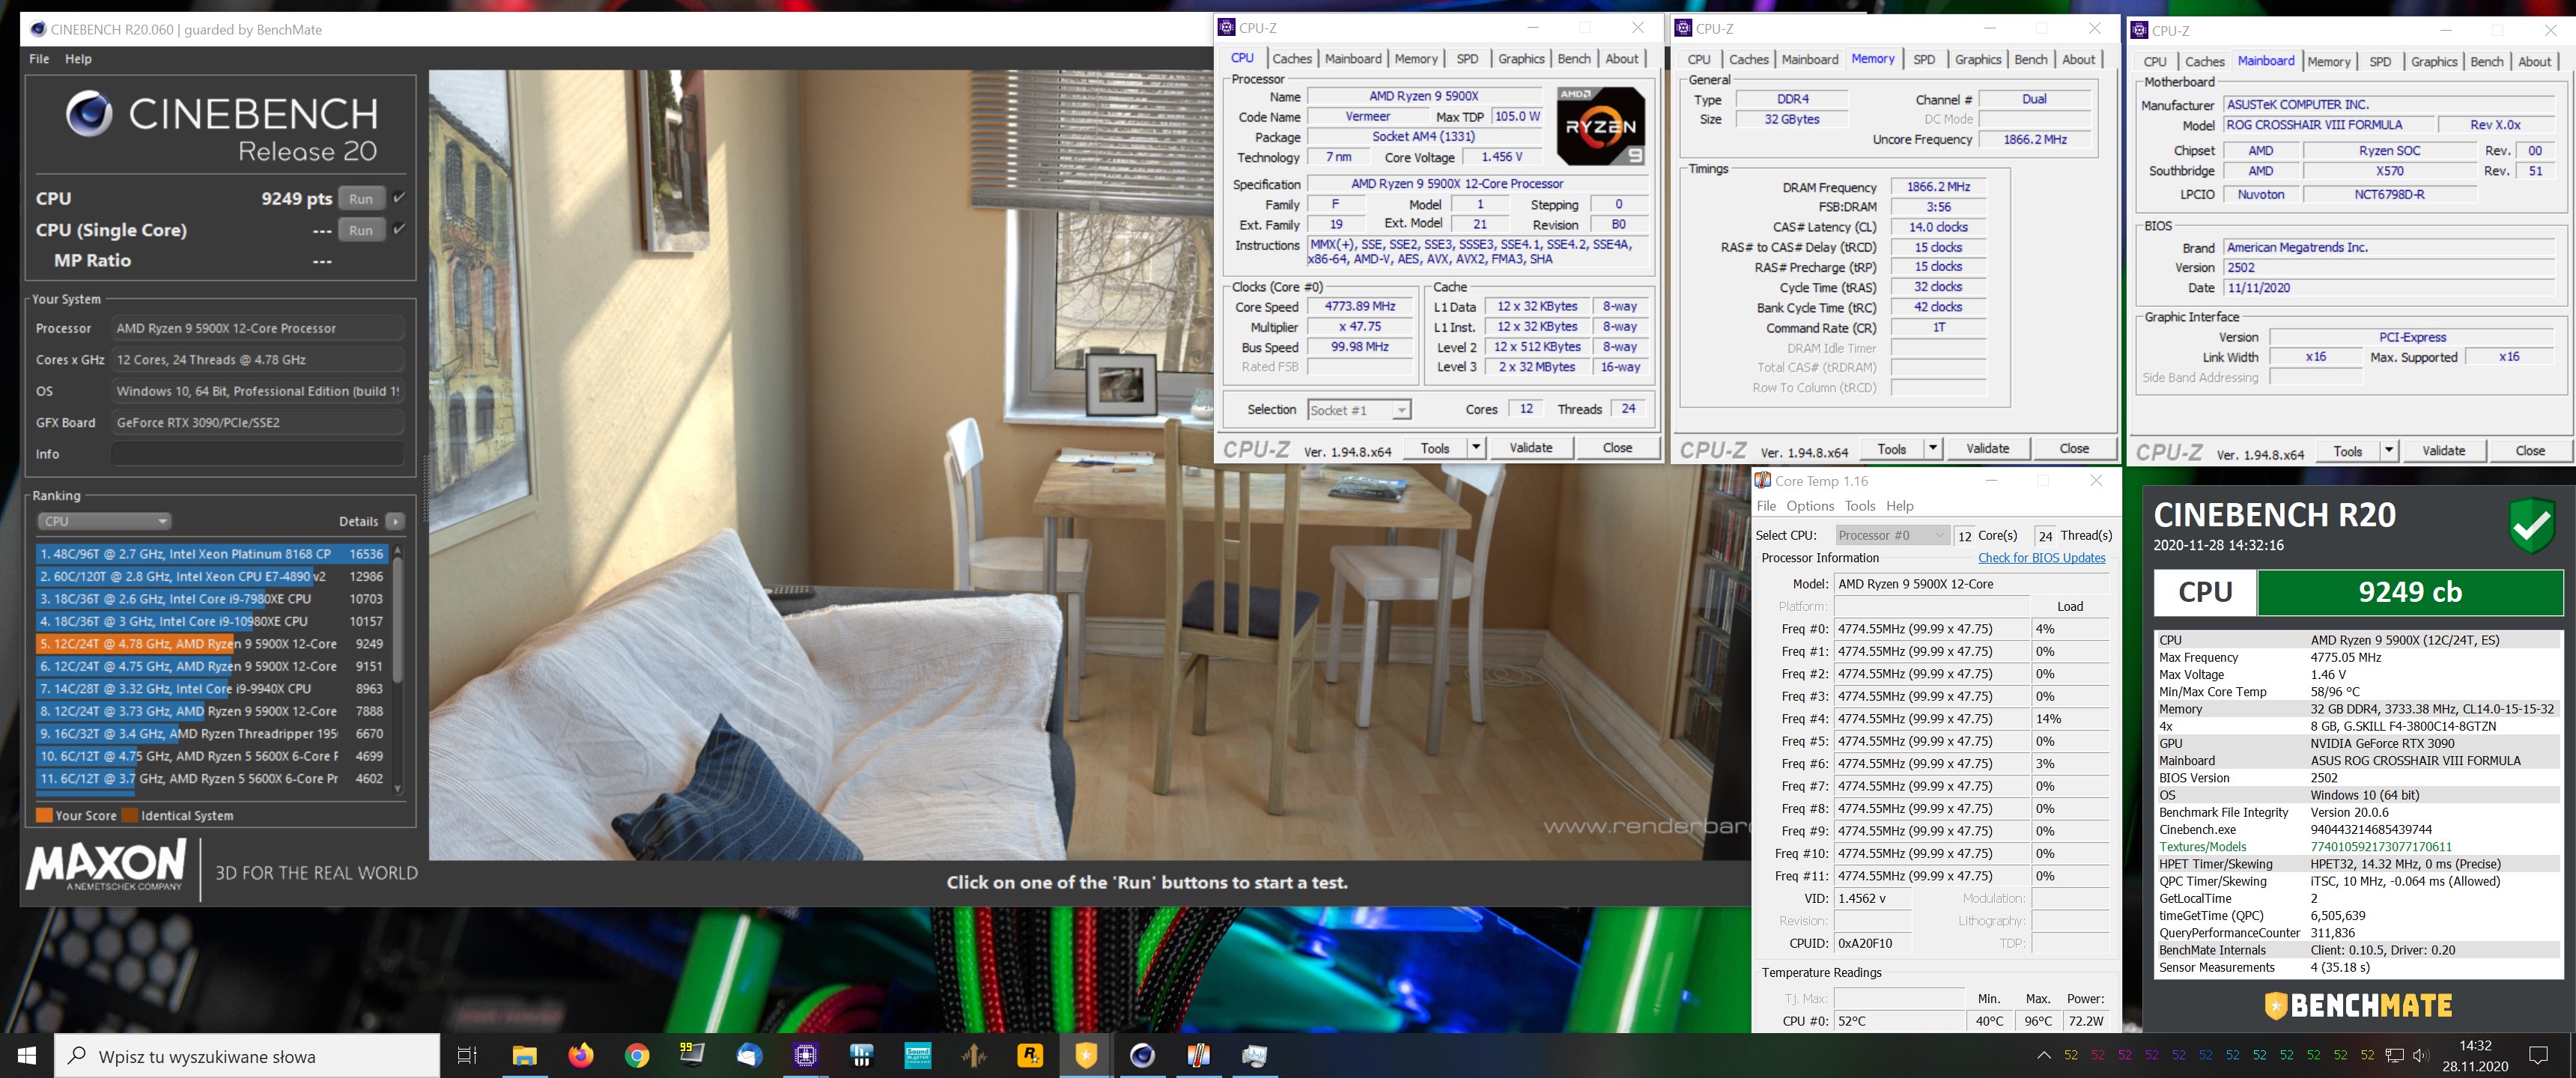Run the Cinebench CPU multi-core test
This screenshot has width=2576, height=1078.
pyautogui.click(x=361, y=198)
